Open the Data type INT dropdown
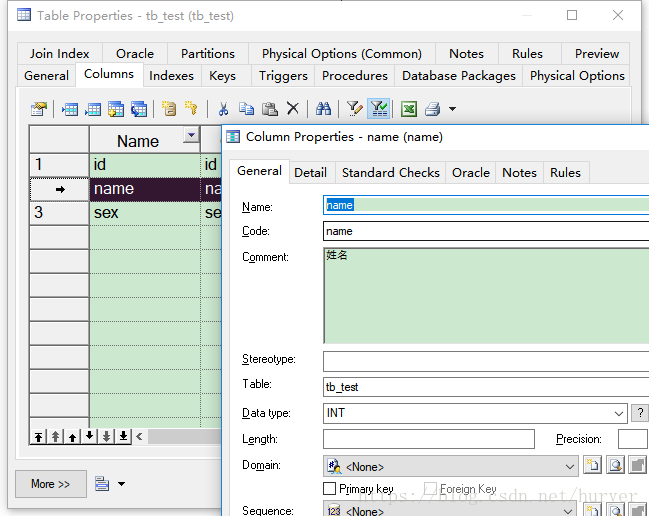Screen dimensions: 649x516 tap(618, 413)
